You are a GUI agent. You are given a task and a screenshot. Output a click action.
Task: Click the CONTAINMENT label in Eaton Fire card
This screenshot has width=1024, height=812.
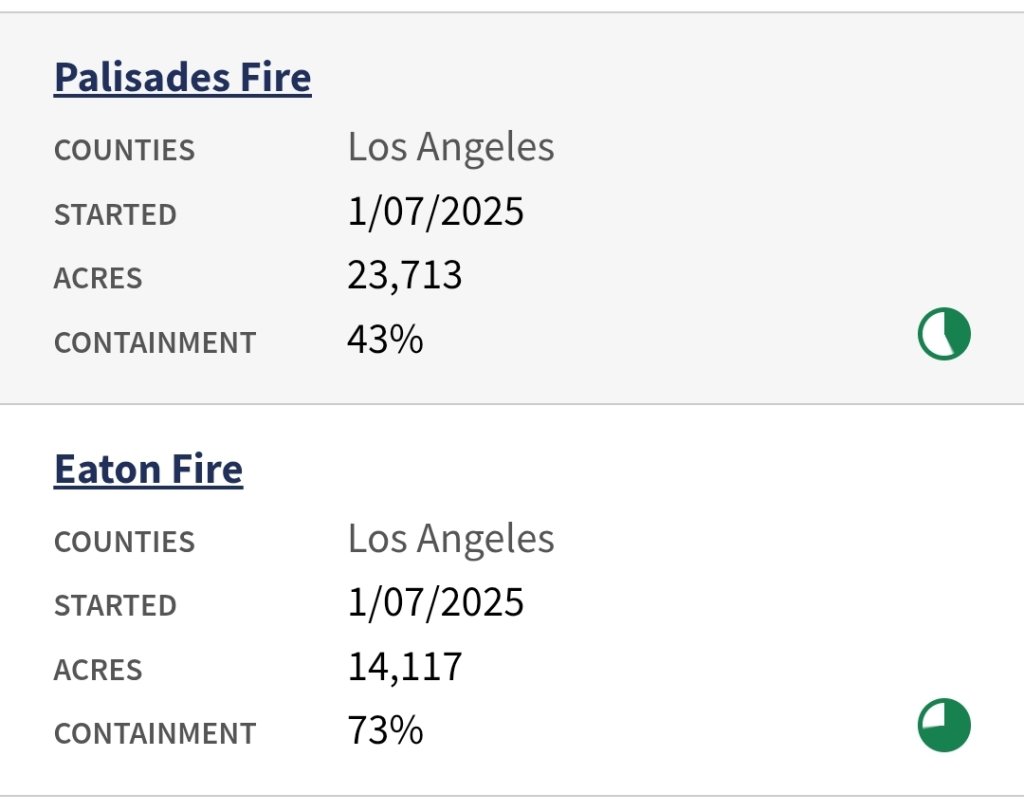tap(155, 734)
